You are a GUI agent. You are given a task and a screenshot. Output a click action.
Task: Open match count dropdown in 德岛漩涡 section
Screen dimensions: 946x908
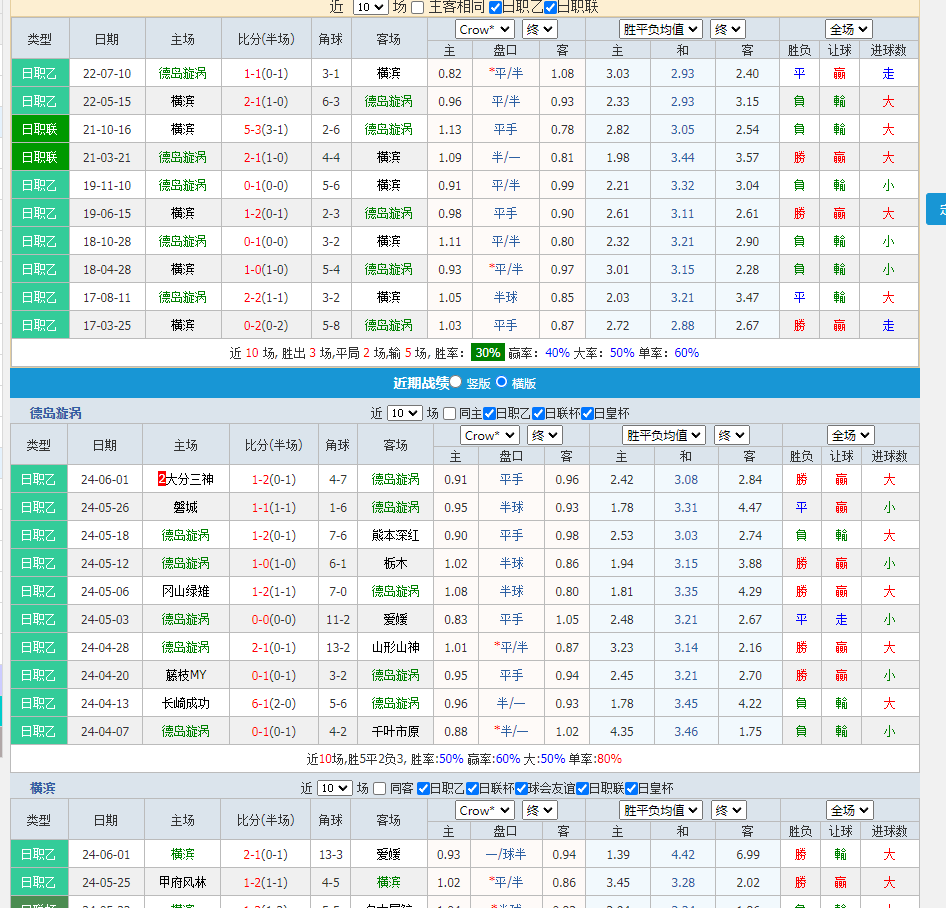(x=404, y=413)
